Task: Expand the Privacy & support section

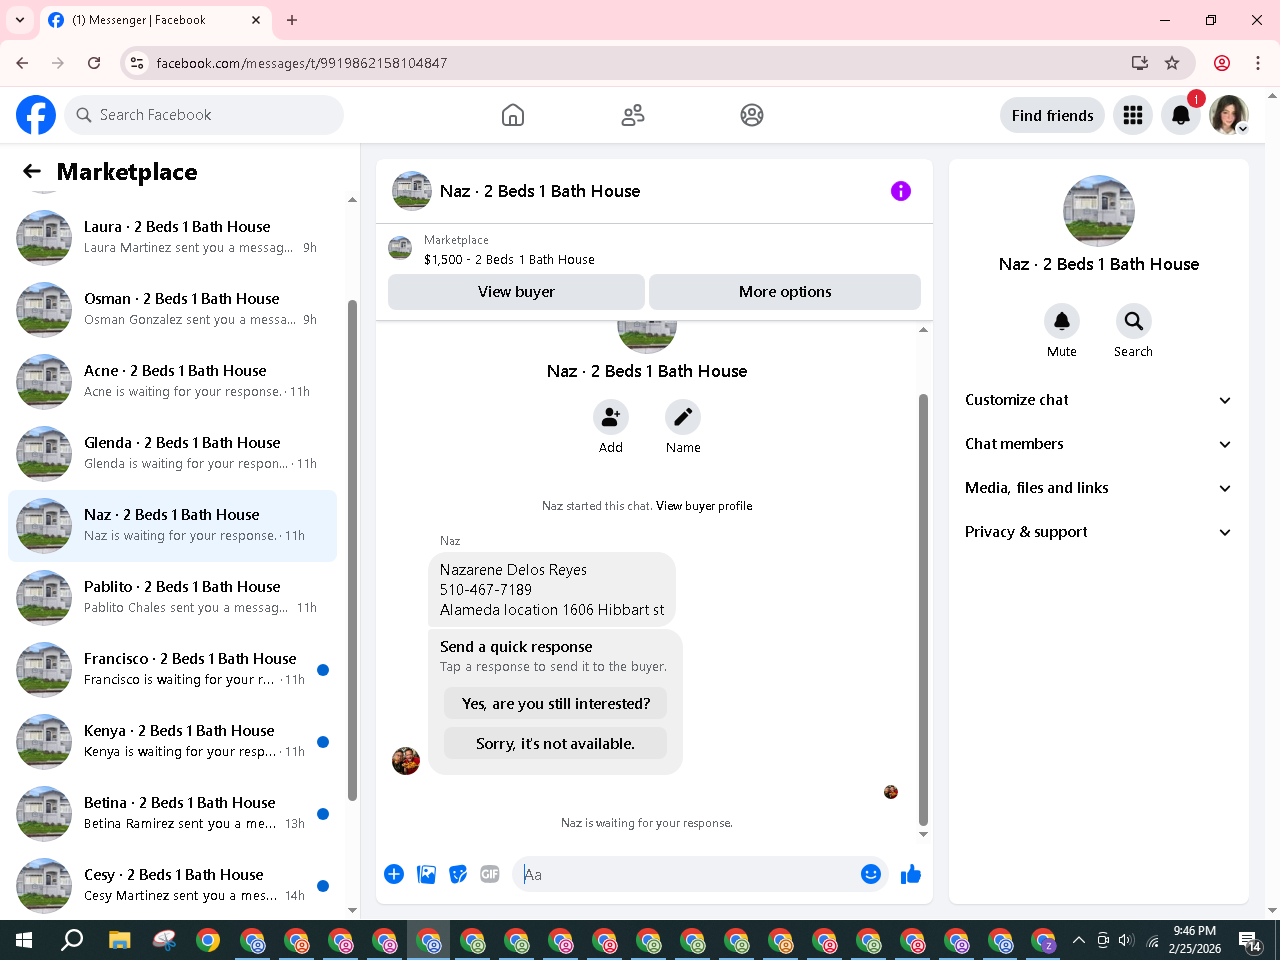Action: [1098, 532]
